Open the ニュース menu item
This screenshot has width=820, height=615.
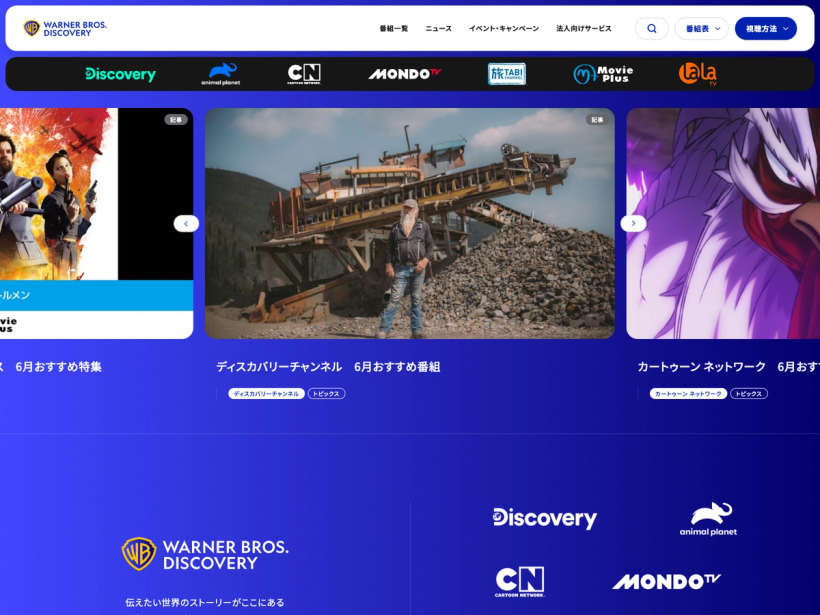[438, 28]
